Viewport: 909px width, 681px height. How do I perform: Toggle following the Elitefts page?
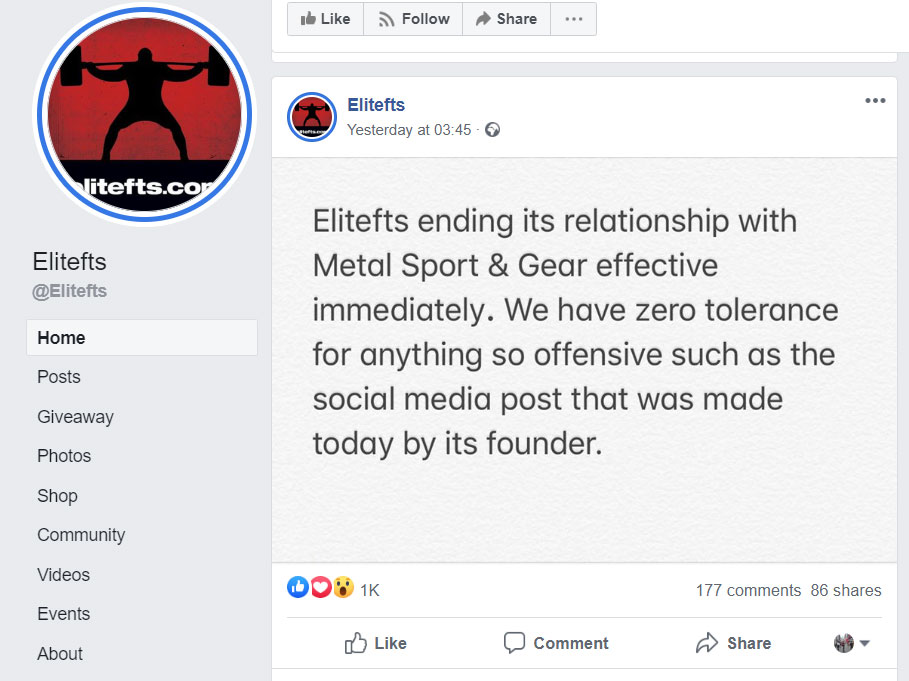tap(412, 18)
